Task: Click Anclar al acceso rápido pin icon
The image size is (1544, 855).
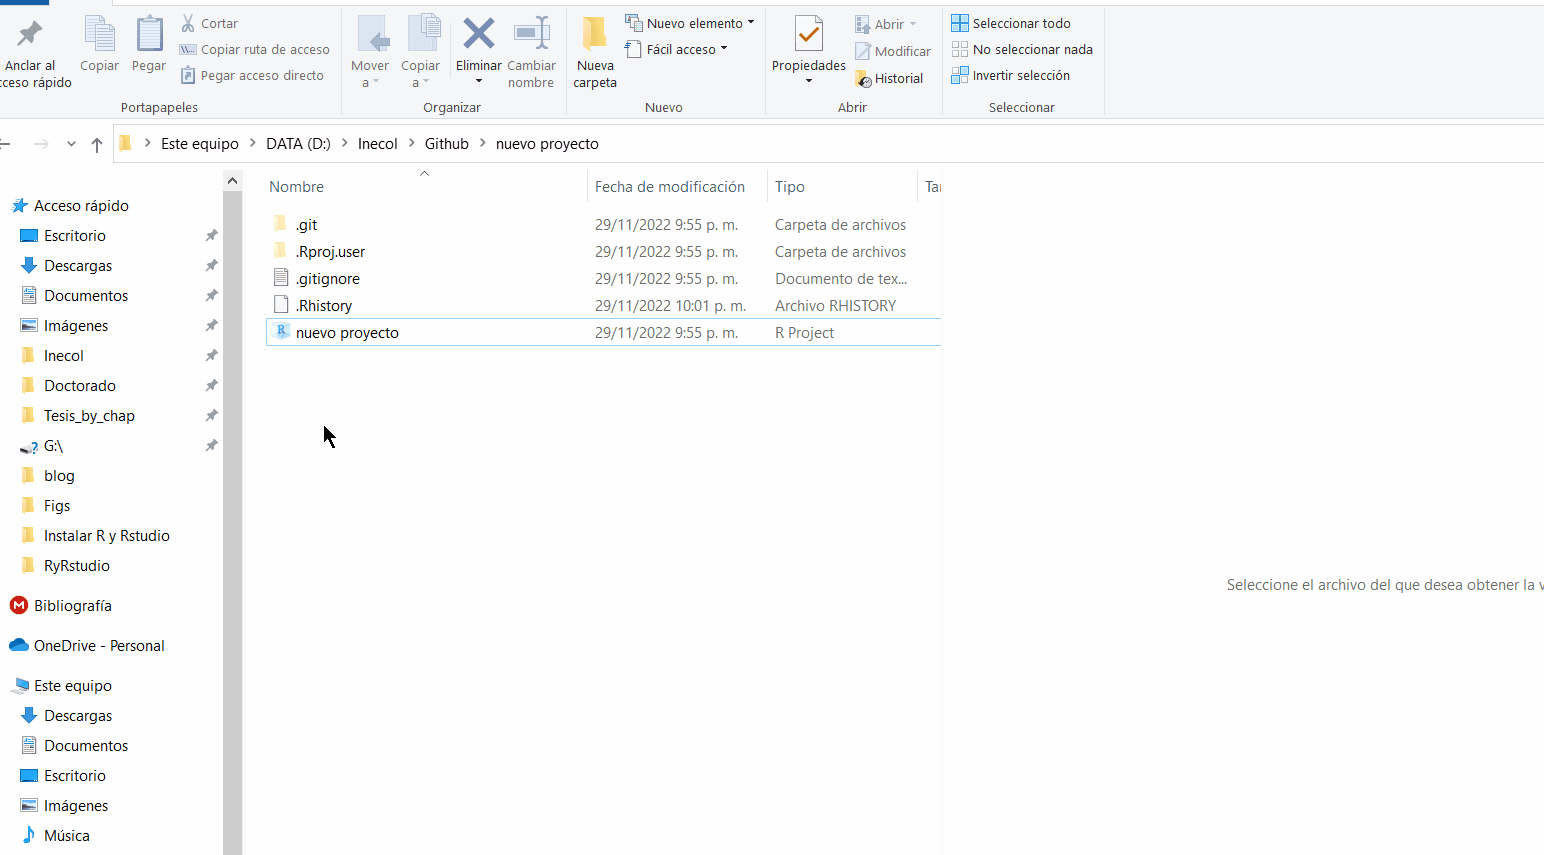Action: pos(30,34)
